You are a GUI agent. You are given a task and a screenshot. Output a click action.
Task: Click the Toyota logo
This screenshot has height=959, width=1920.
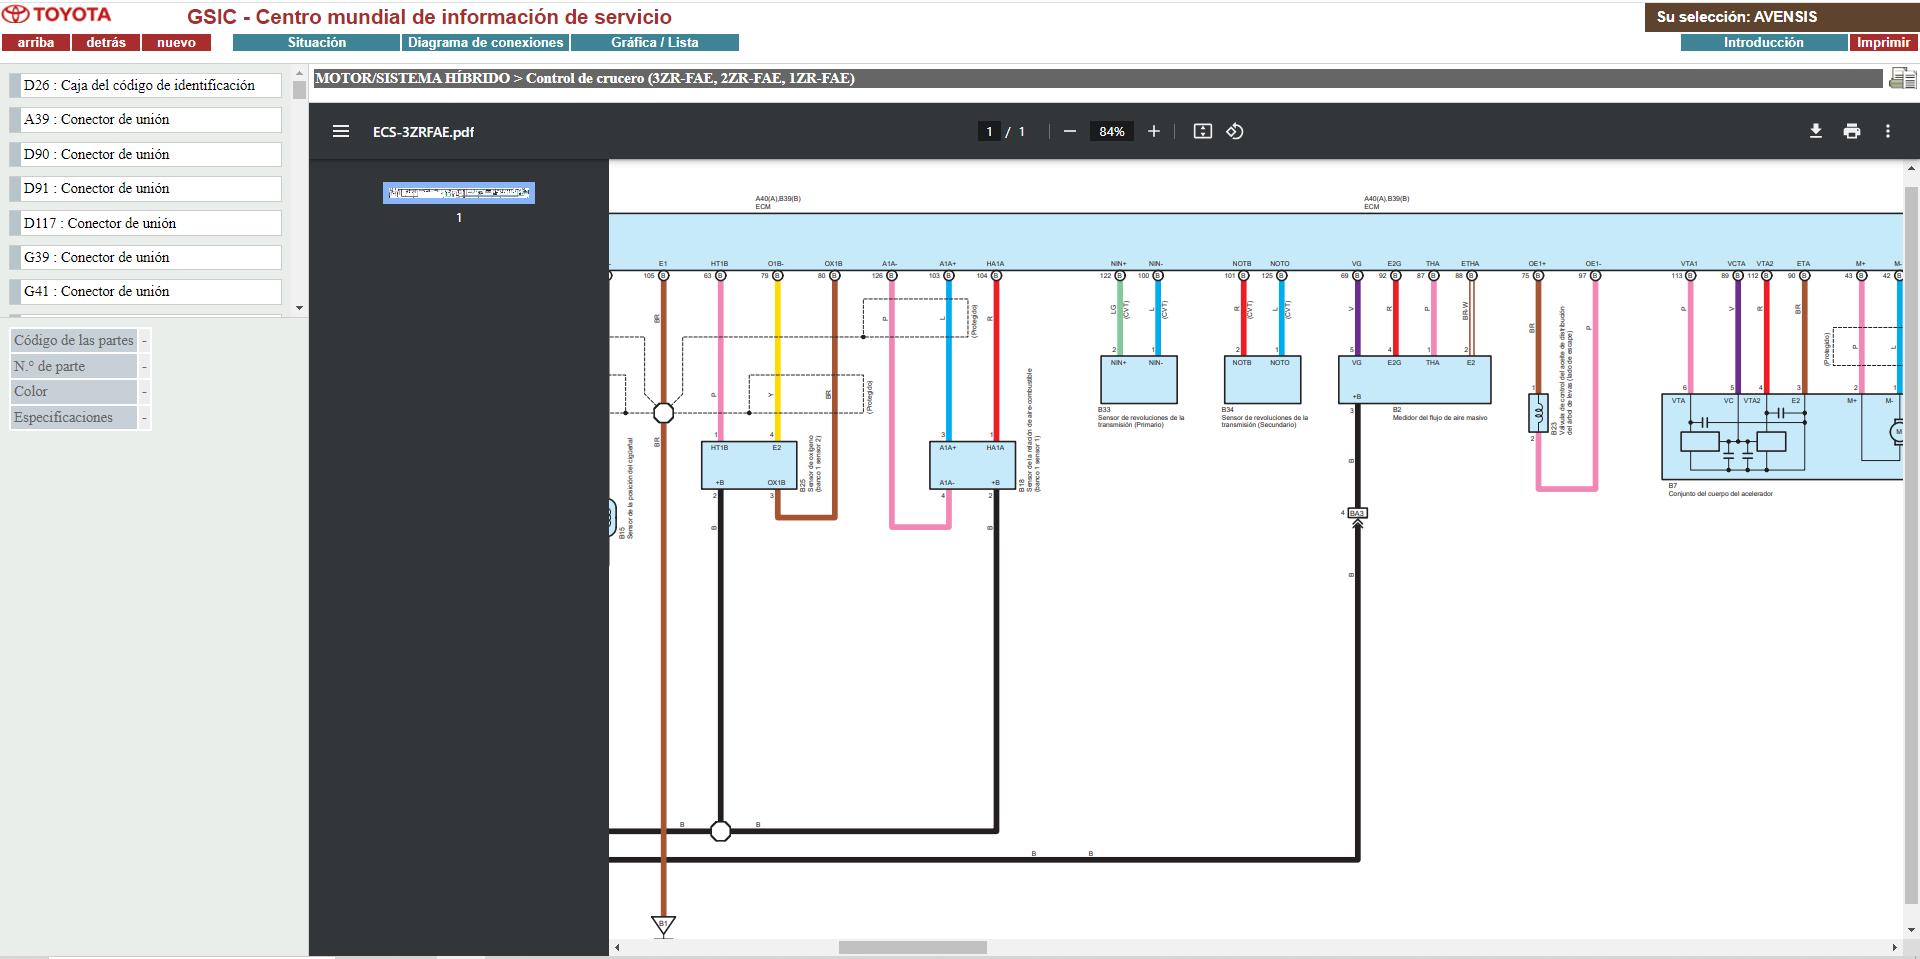tap(57, 15)
